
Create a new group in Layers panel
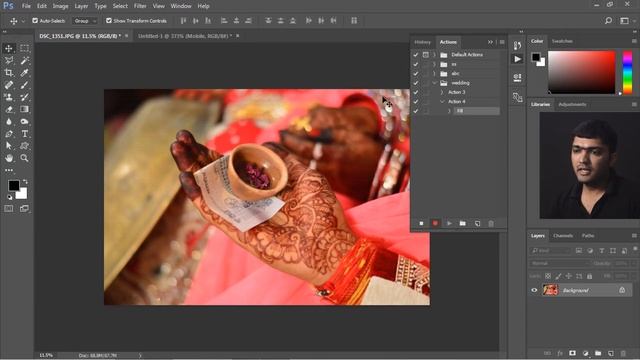(598, 353)
